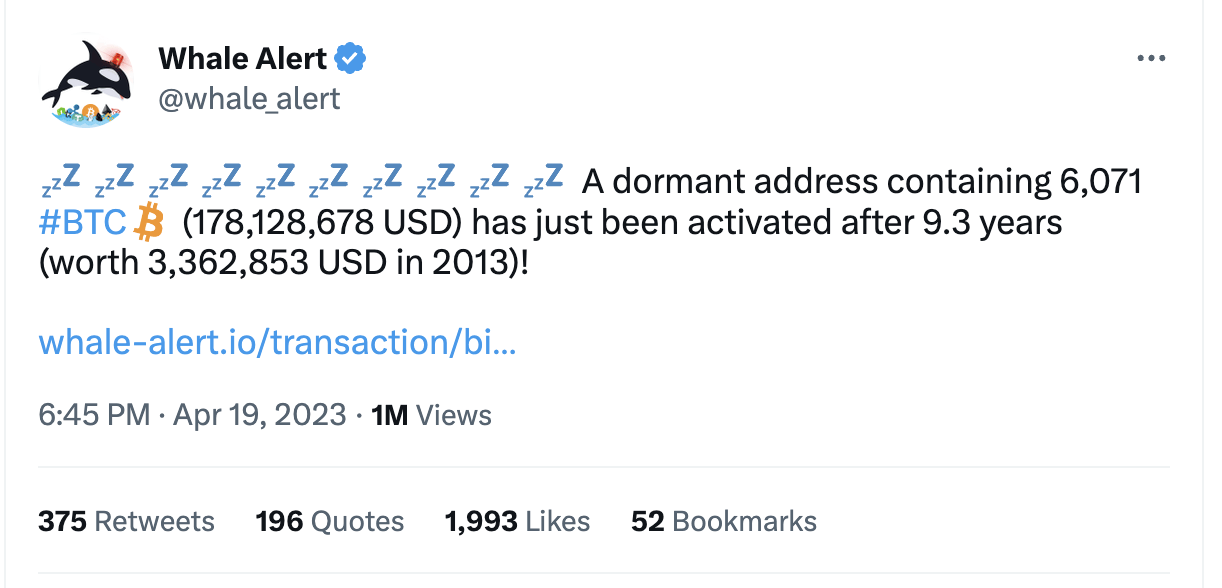Click the blue verified badge next to Whale Alert
The width and height of the screenshot is (1222, 588).
coord(350,58)
